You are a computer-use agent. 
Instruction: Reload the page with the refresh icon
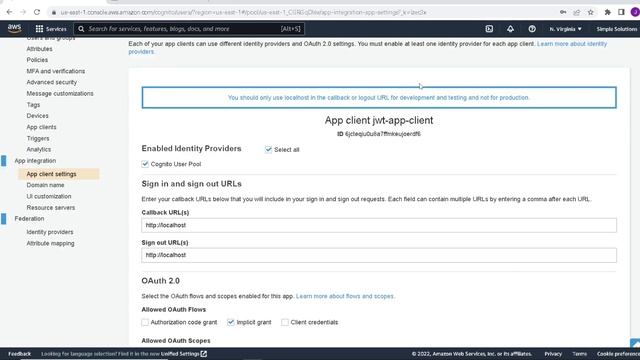click(37, 12)
